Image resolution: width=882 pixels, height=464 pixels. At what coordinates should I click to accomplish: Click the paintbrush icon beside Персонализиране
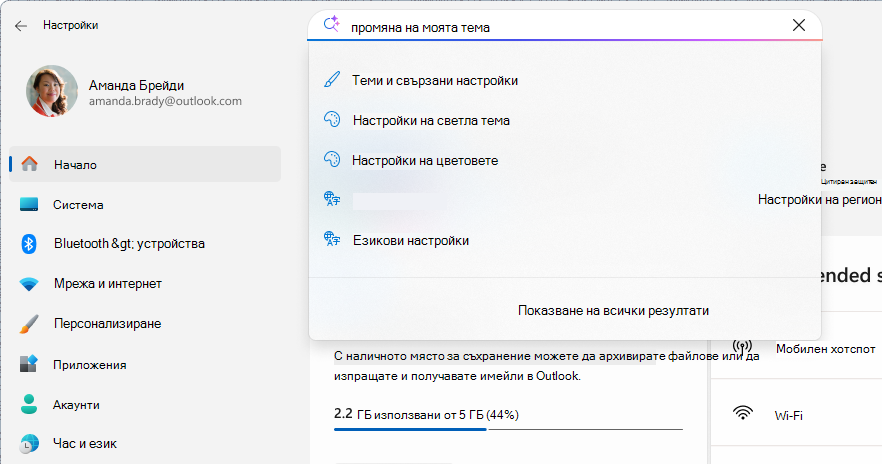coord(29,324)
